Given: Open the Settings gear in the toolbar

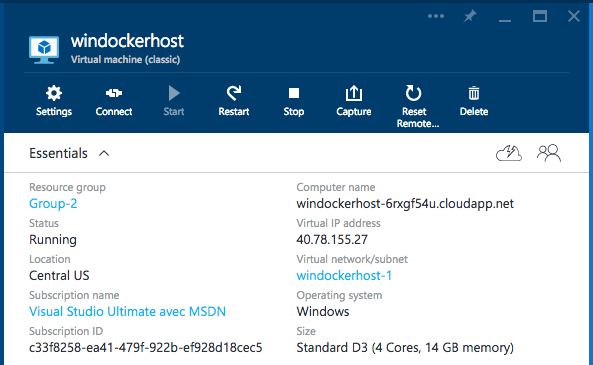Looking at the screenshot, I should pos(54,93).
